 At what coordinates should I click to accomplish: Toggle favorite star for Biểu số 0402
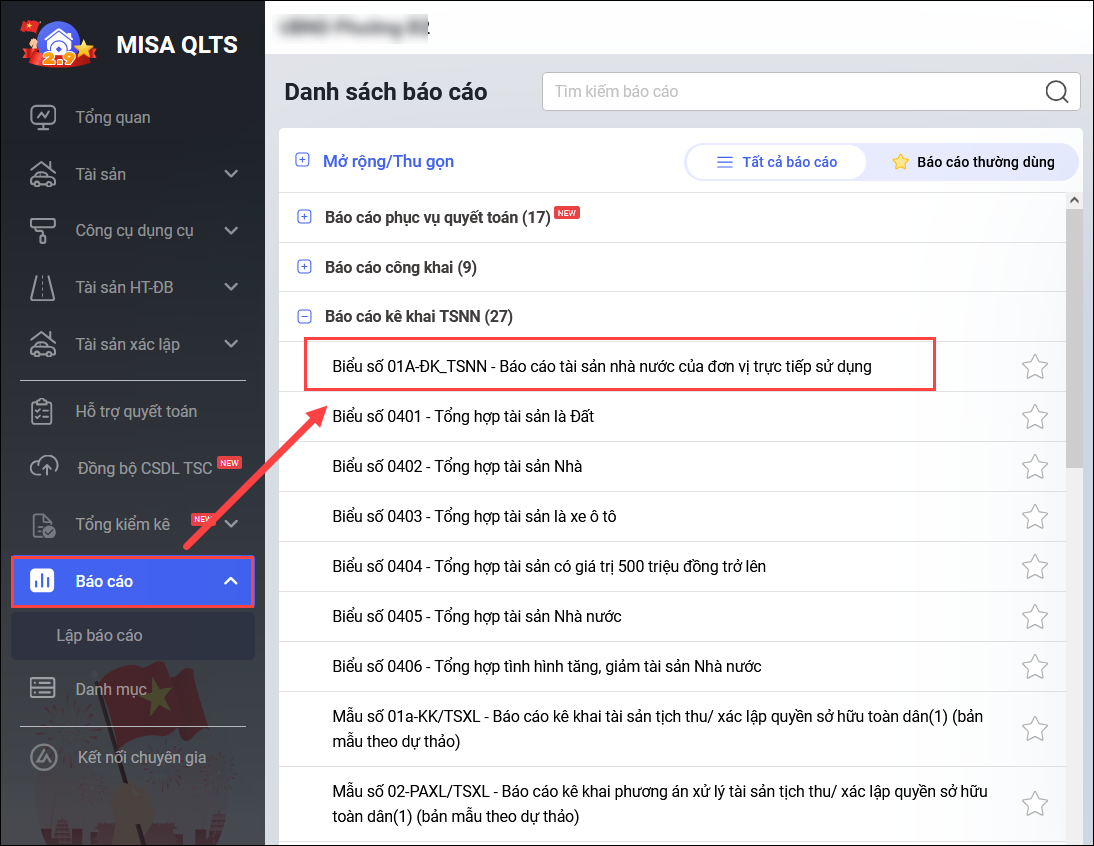coord(1035,467)
